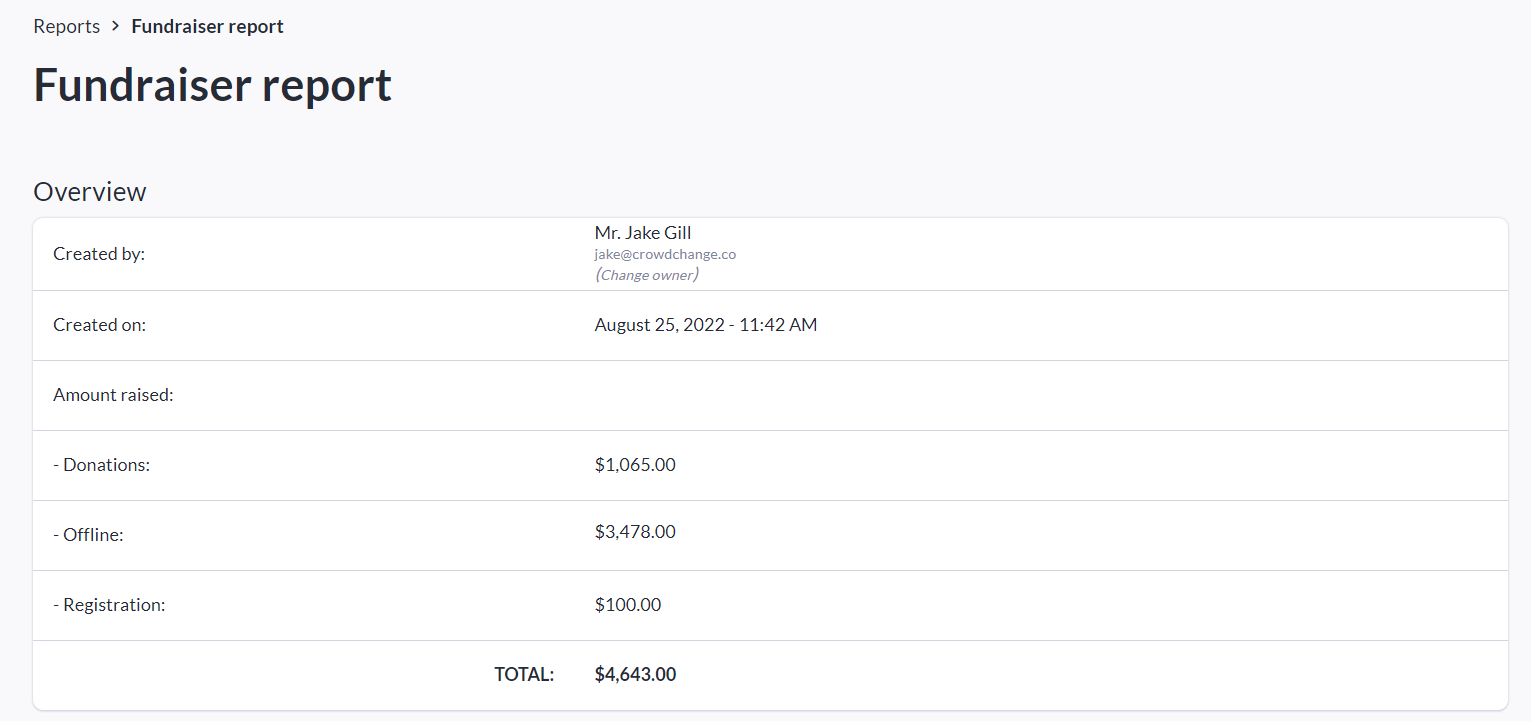
Task: Click the $4,643.00 total amount
Action: coord(635,675)
